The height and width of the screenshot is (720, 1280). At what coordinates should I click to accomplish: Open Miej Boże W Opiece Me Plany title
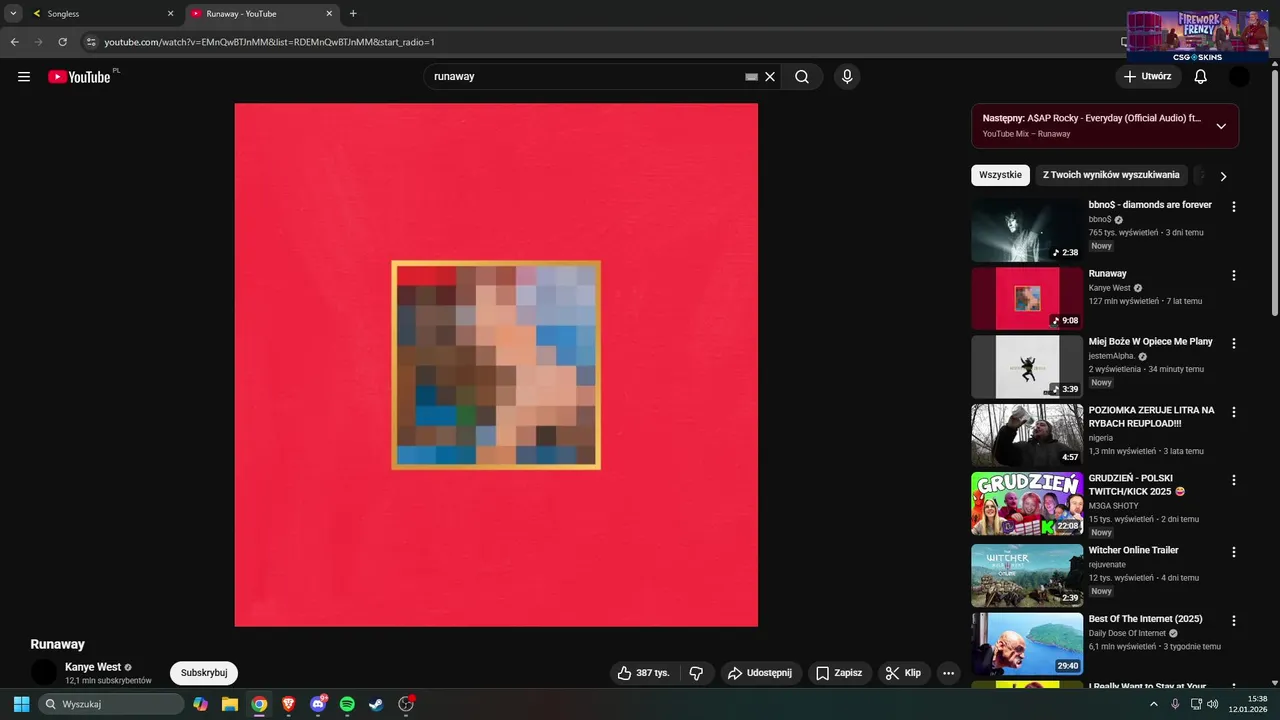pyautogui.click(x=1150, y=342)
